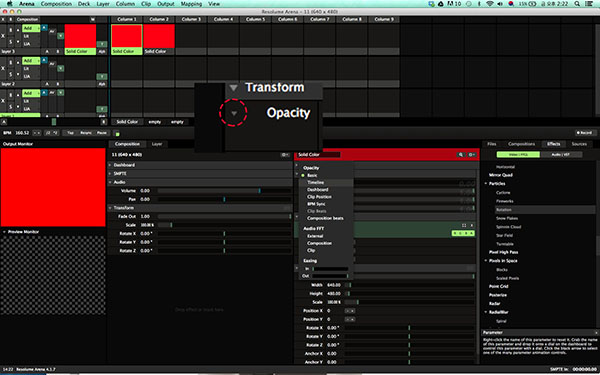Open the Composition menu in the menu bar
Viewport: 600px width, 375px height.
[x=56, y=4]
